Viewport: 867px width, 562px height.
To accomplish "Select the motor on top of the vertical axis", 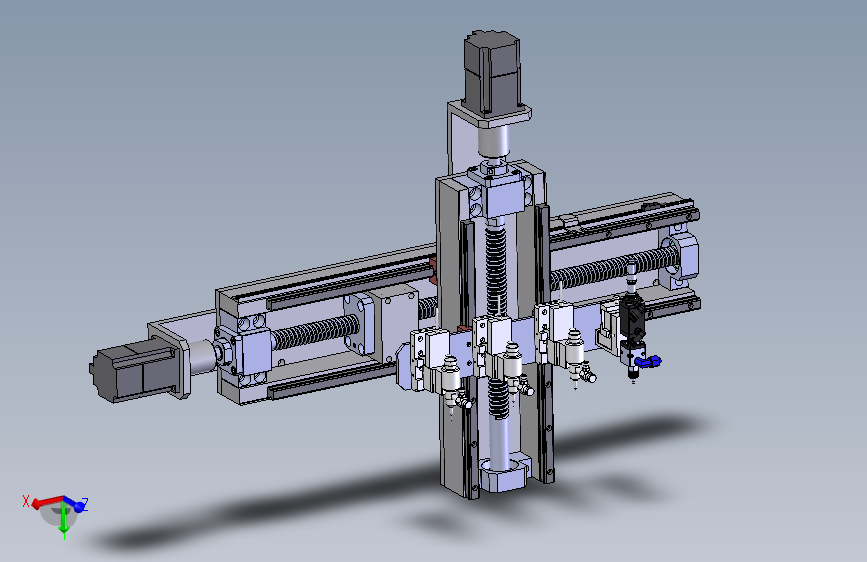I will click(492, 72).
